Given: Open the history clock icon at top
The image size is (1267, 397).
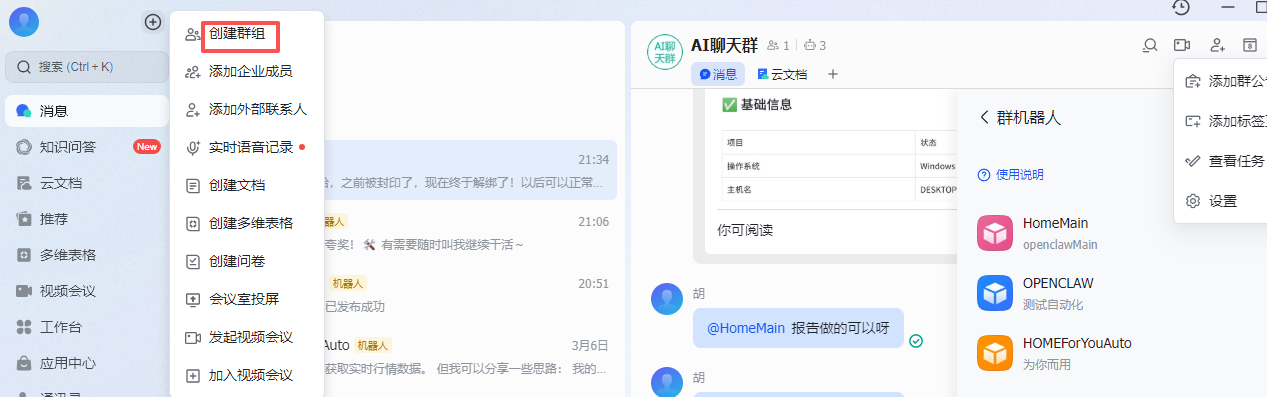Looking at the screenshot, I should tap(1181, 8).
